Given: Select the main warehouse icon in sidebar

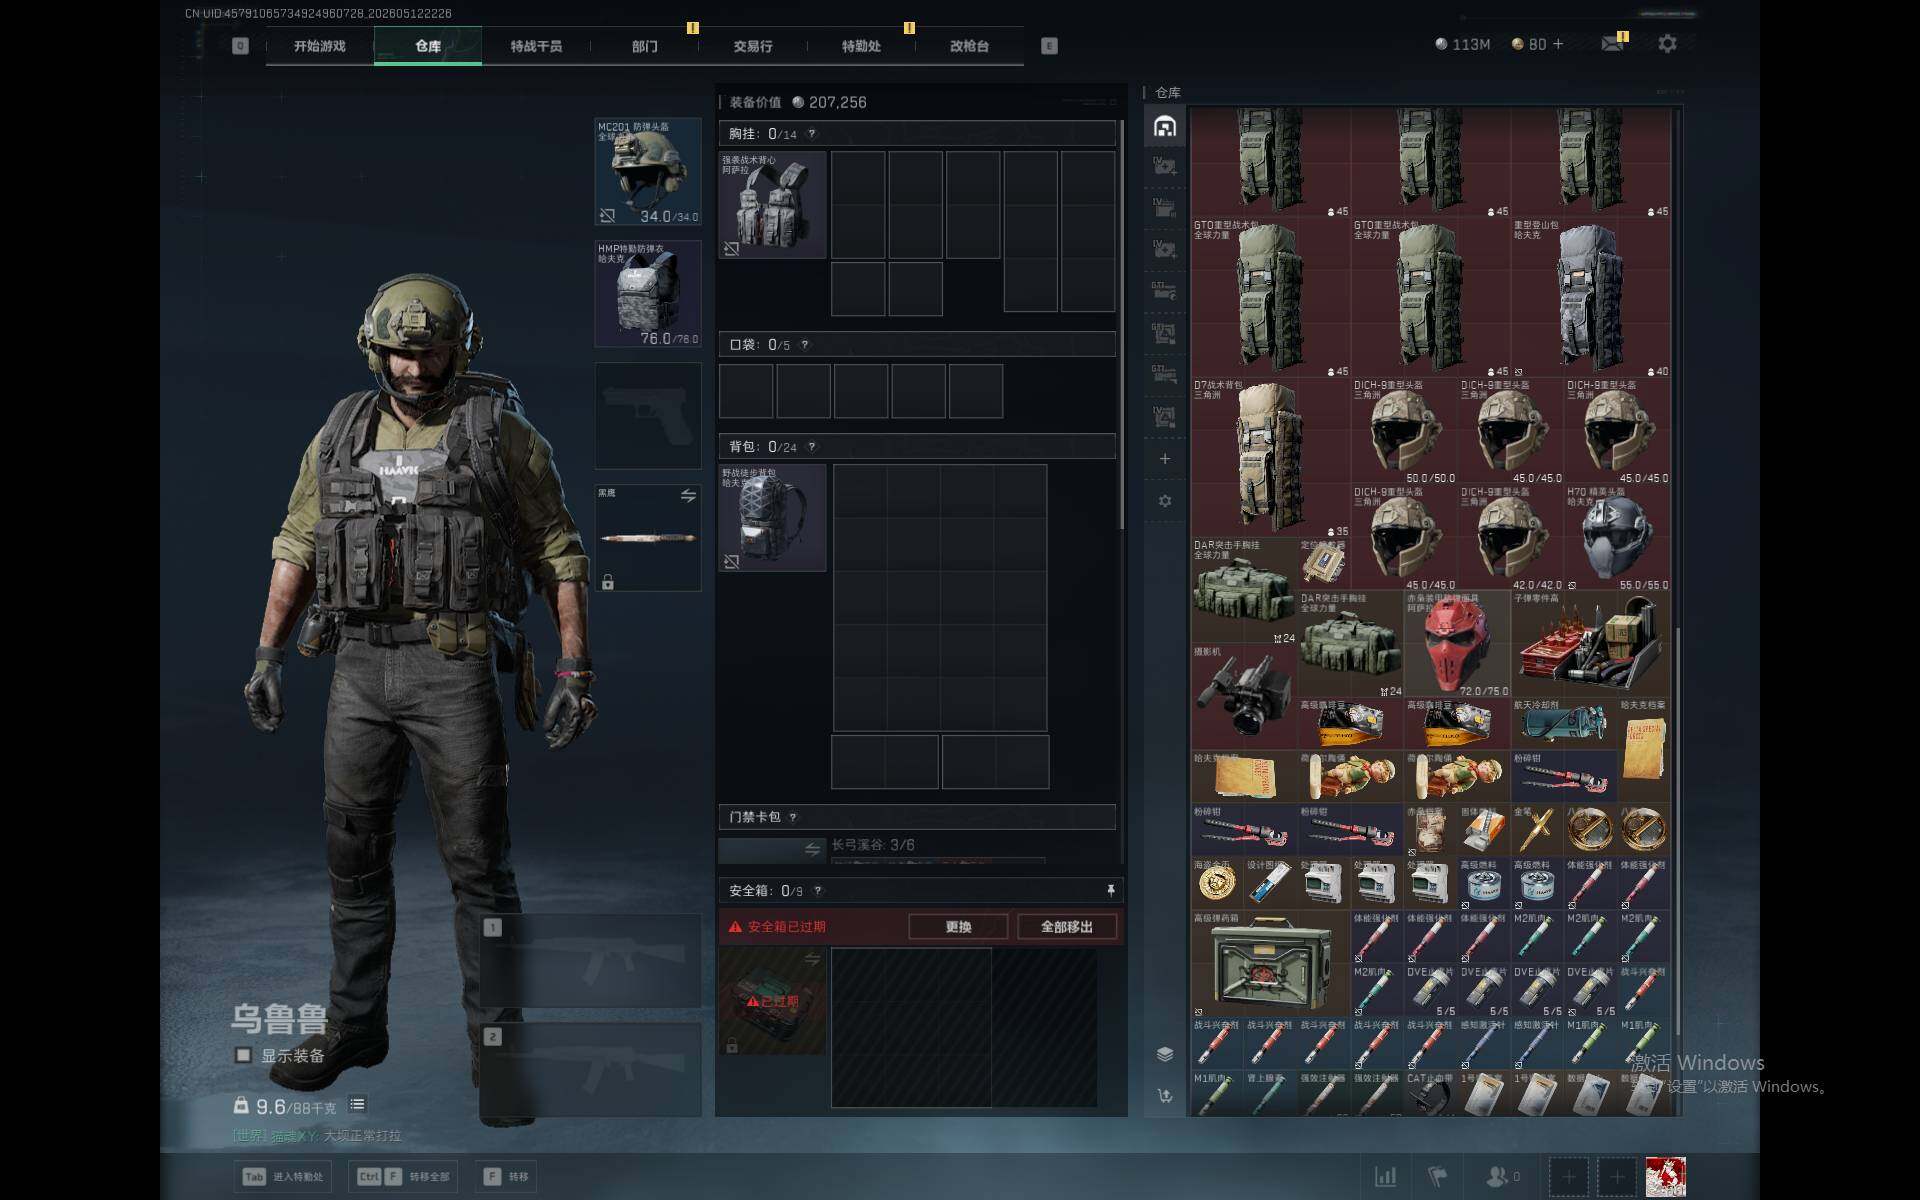Looking at the screenshot, I should (1165, 127).
